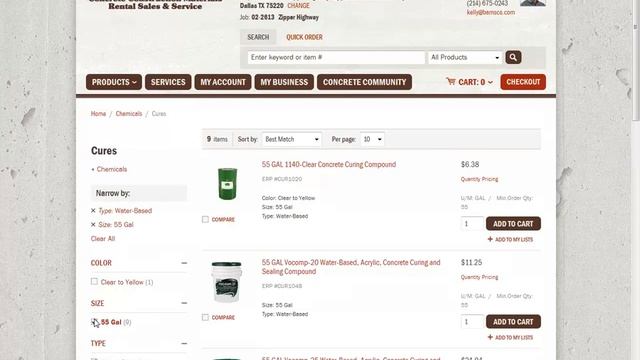
Task: Open 55 GAL 1140-Clear Concrete Curing Compound title
Action: [329, 164]
